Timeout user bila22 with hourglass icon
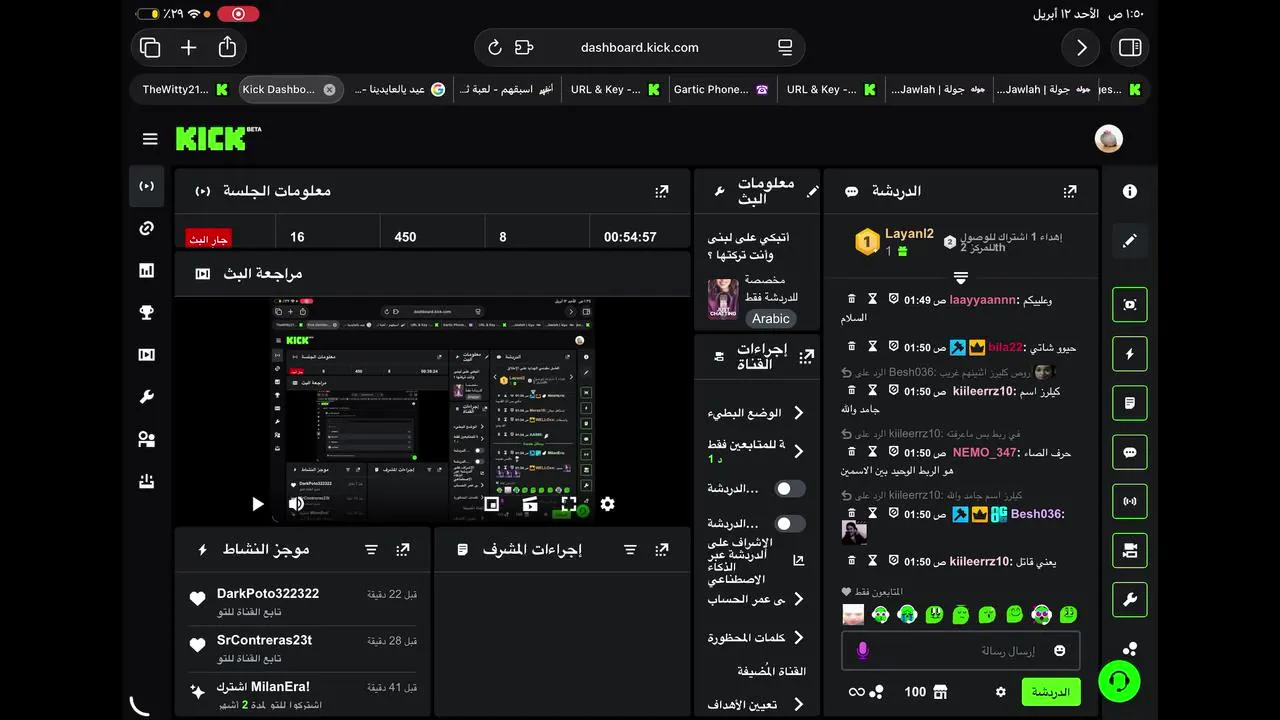 (872, 347)
